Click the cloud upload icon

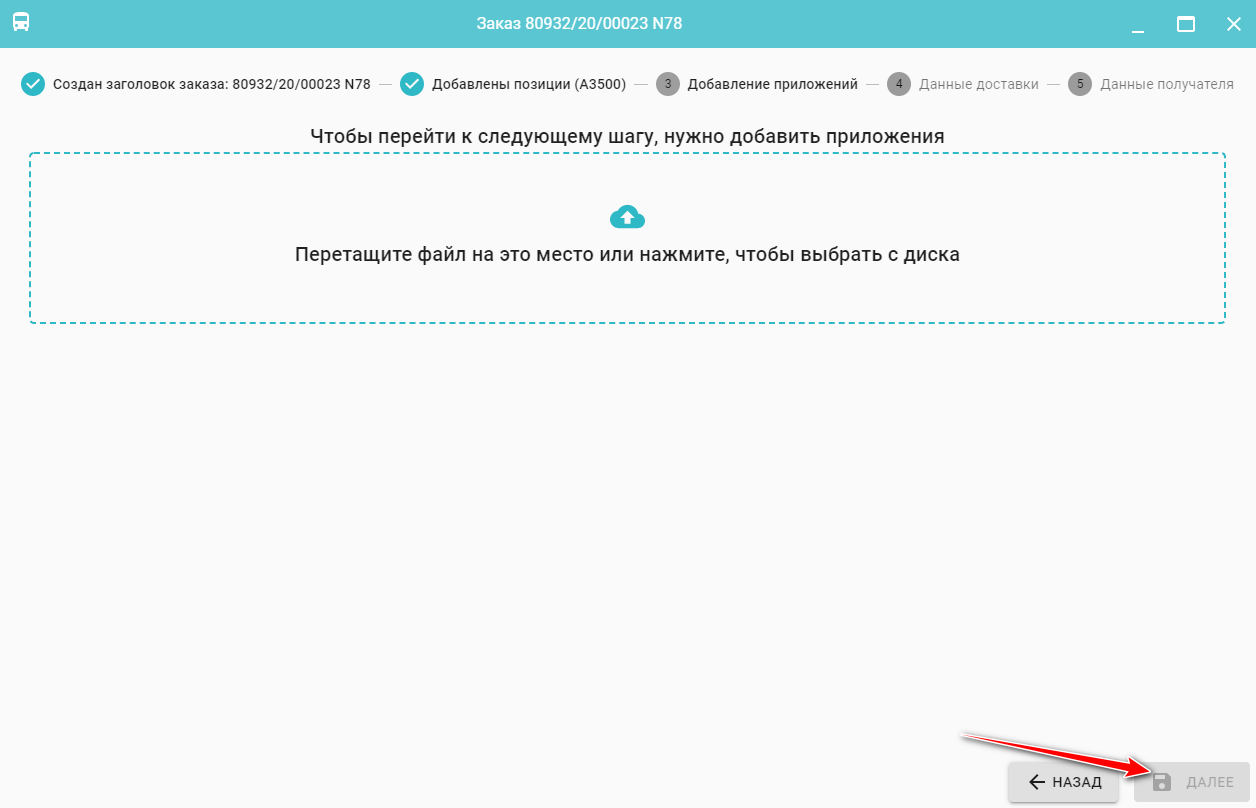pyautogui.click(x=627, y=216)
